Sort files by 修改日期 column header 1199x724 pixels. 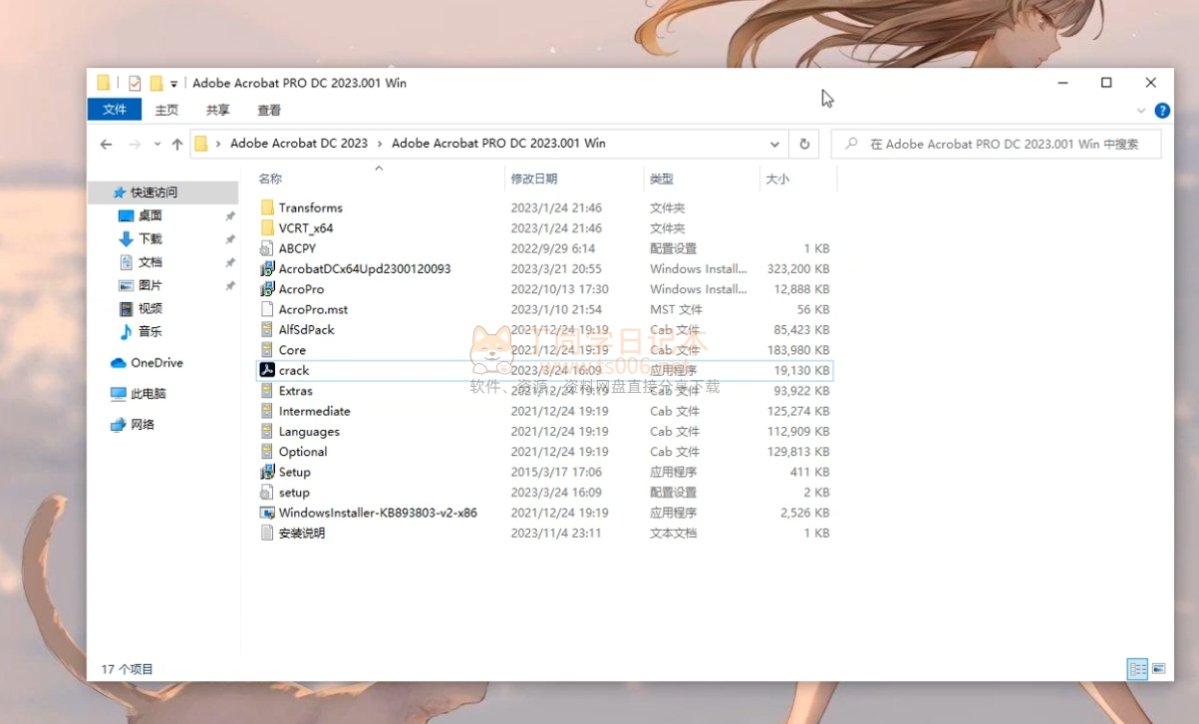534,179
